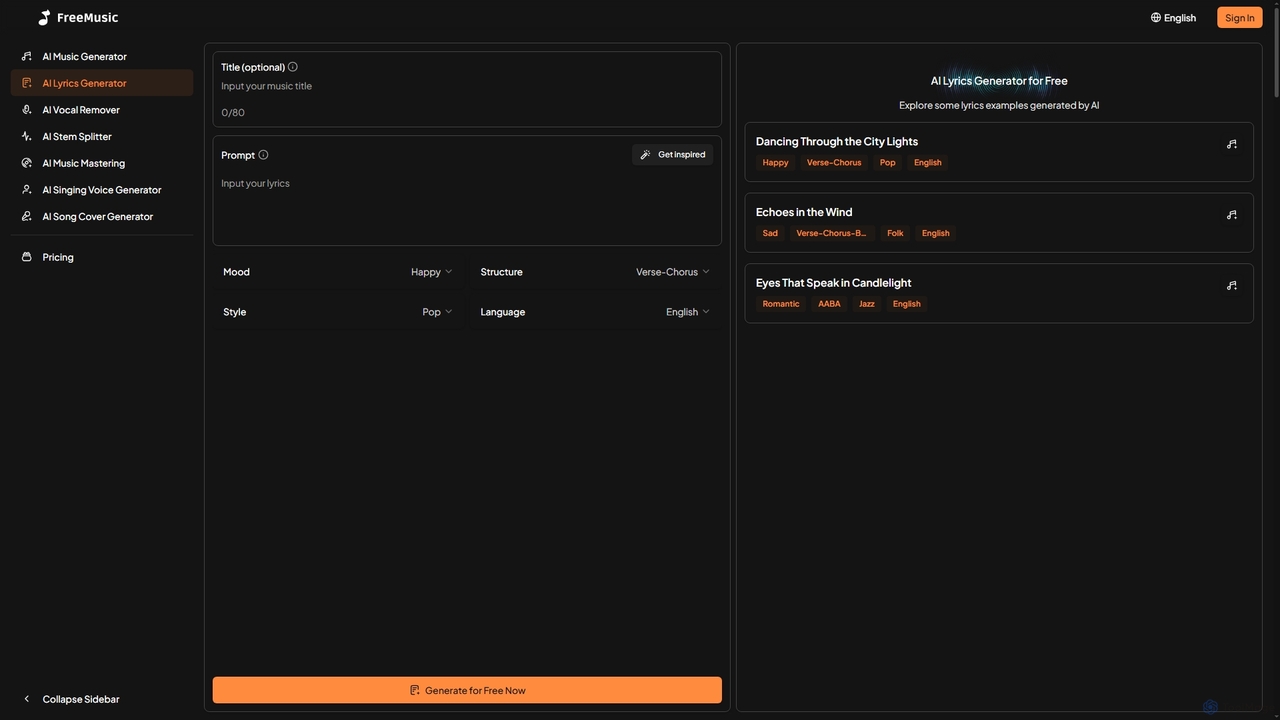Click the magic wand icon in Get inspired
The width and height of the screenshot is (1280, 720).
(x=646, y=155)
